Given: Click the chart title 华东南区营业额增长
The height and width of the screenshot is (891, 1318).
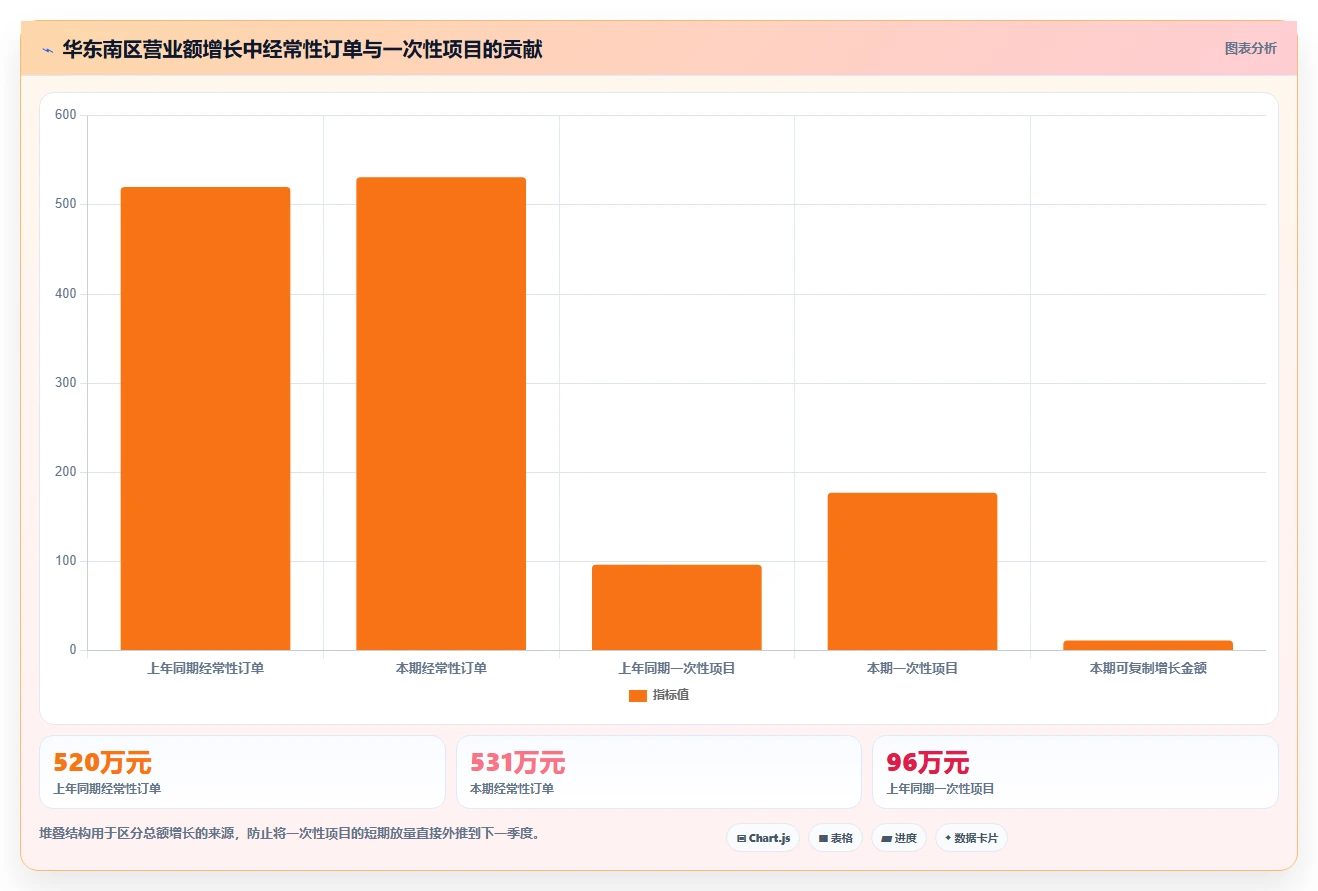Looking at the screenshot, I should tap(302, 49).
